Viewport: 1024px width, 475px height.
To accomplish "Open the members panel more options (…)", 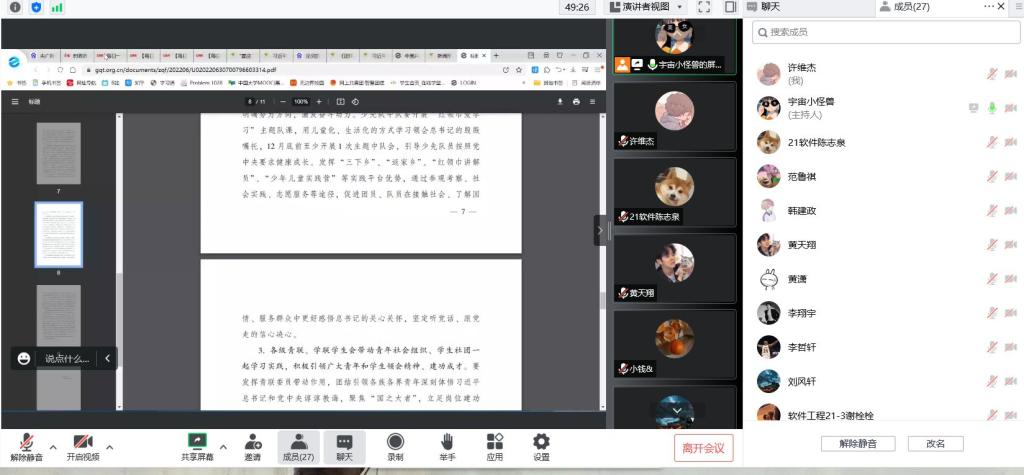I will tap(989, 7).
